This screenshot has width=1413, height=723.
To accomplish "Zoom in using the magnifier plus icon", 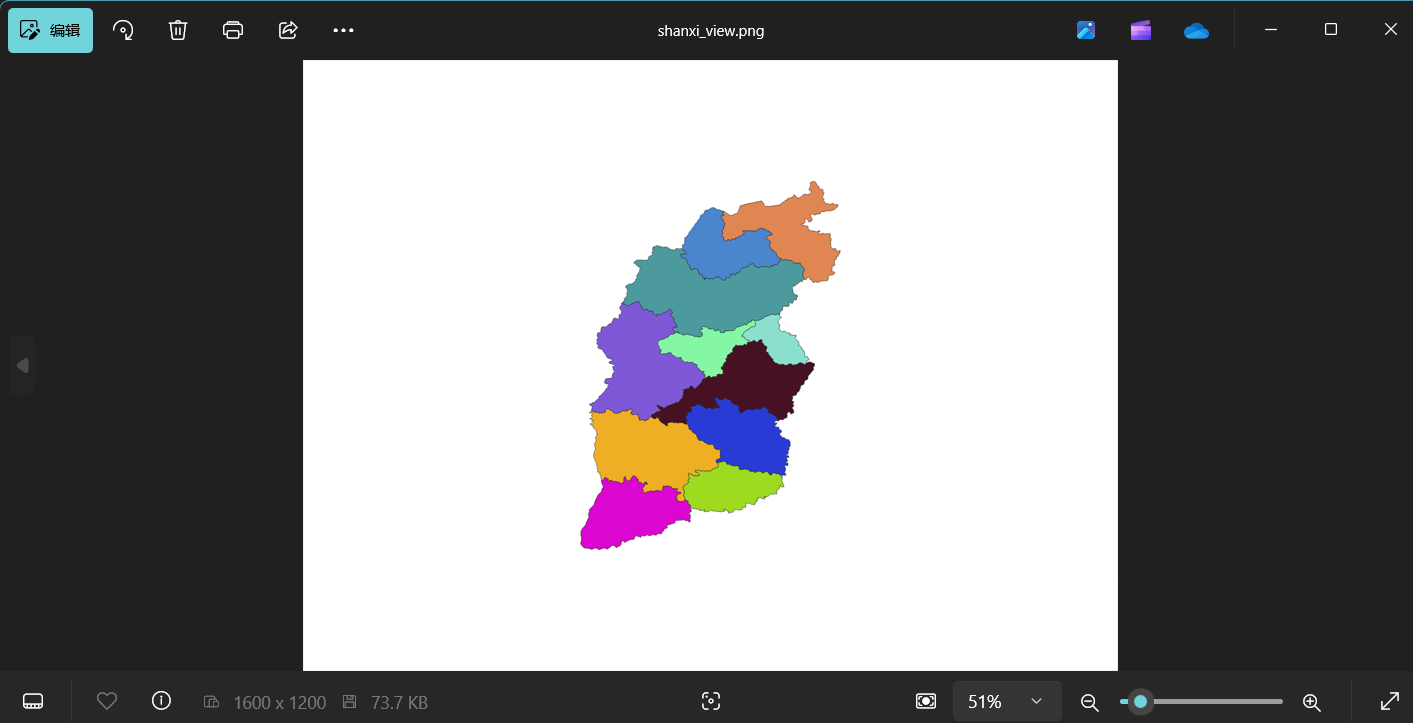I will [1311, 702].
